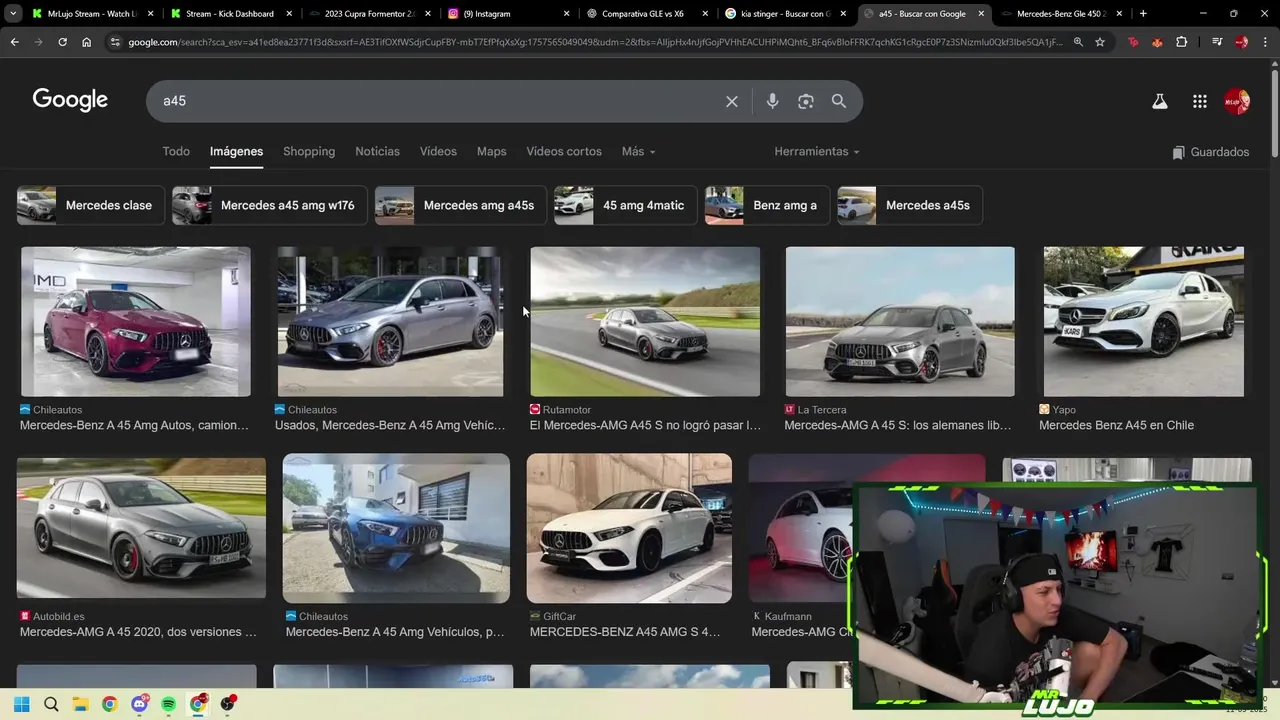The width and height of the screenshot is (1280, 720).
Task: Switch to the Videos search tab
Action: (438, 151)
